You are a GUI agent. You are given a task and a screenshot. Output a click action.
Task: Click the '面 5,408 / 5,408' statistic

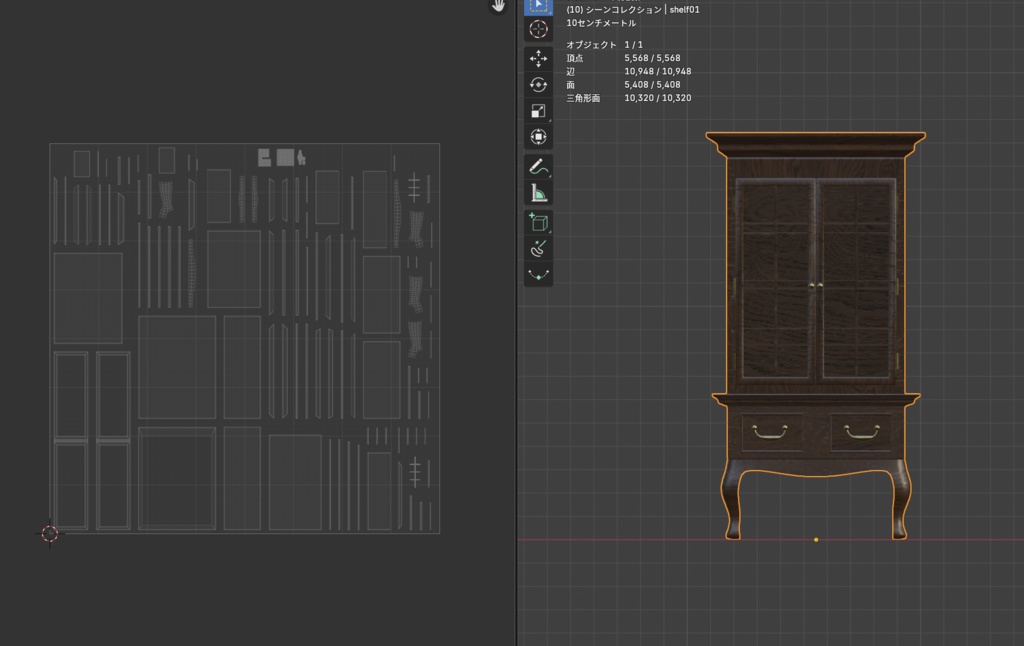(623, 85)
